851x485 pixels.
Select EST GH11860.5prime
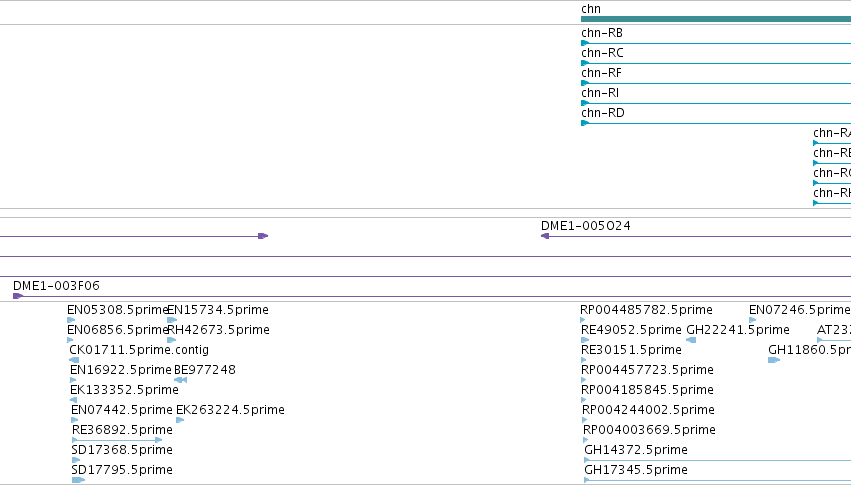click(x=809, y=350)
